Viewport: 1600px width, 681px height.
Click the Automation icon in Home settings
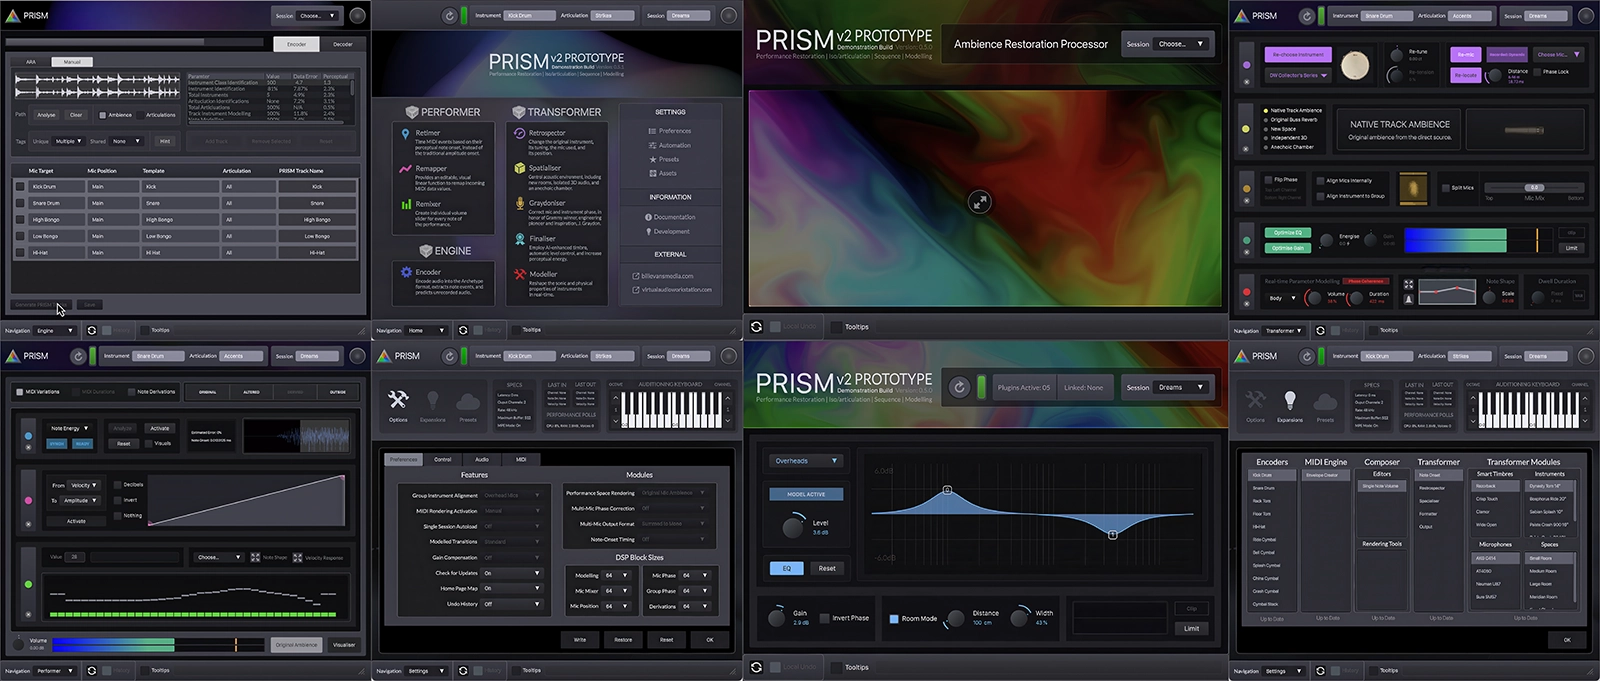point(652,145)
